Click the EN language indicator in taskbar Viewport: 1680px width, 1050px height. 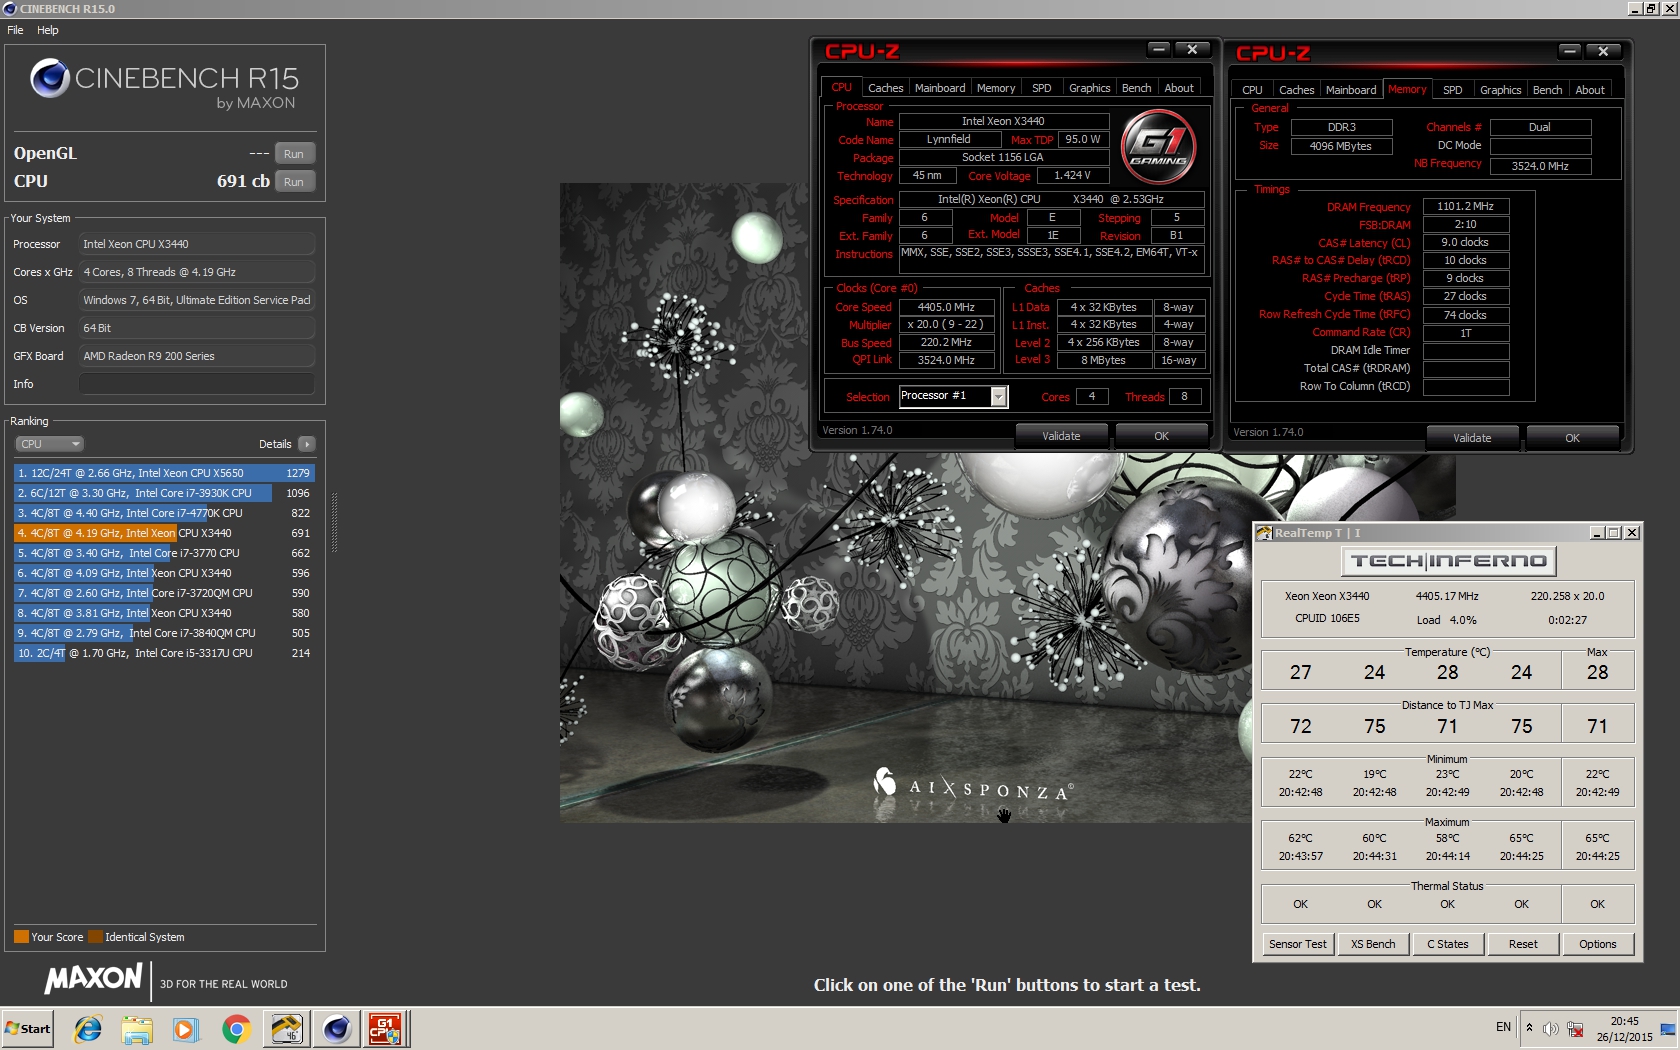pos(1503,1027)
